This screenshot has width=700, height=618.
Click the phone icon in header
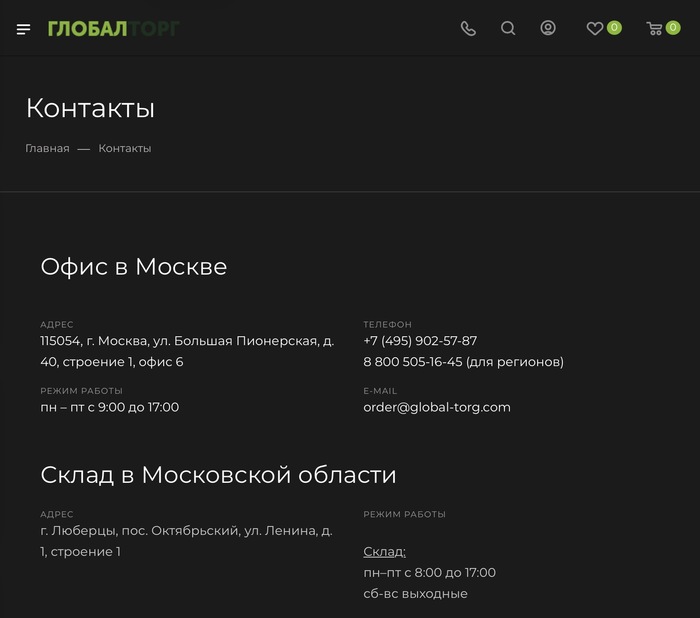pos(468,29)
